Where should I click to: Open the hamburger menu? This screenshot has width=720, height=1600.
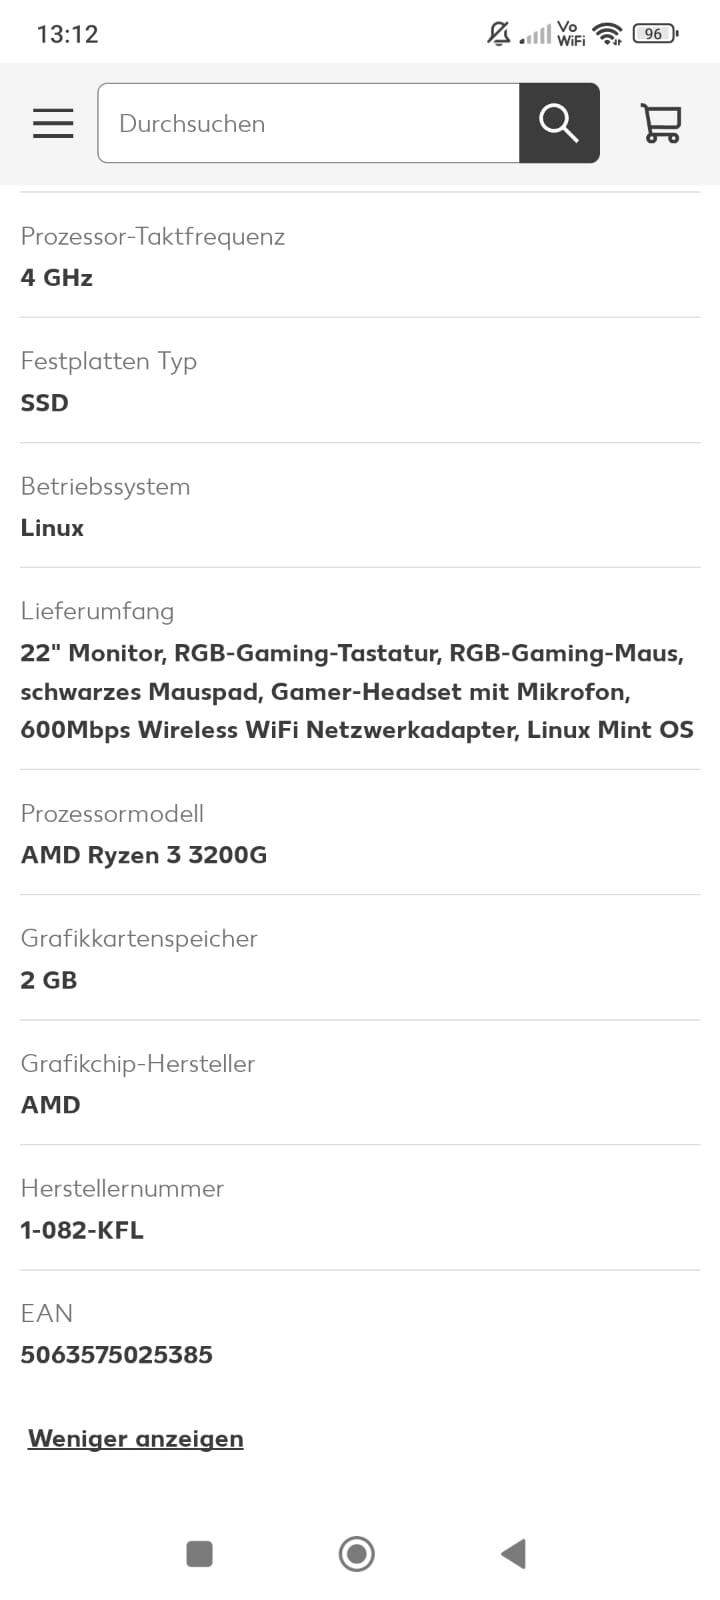[x=53, y=123]
